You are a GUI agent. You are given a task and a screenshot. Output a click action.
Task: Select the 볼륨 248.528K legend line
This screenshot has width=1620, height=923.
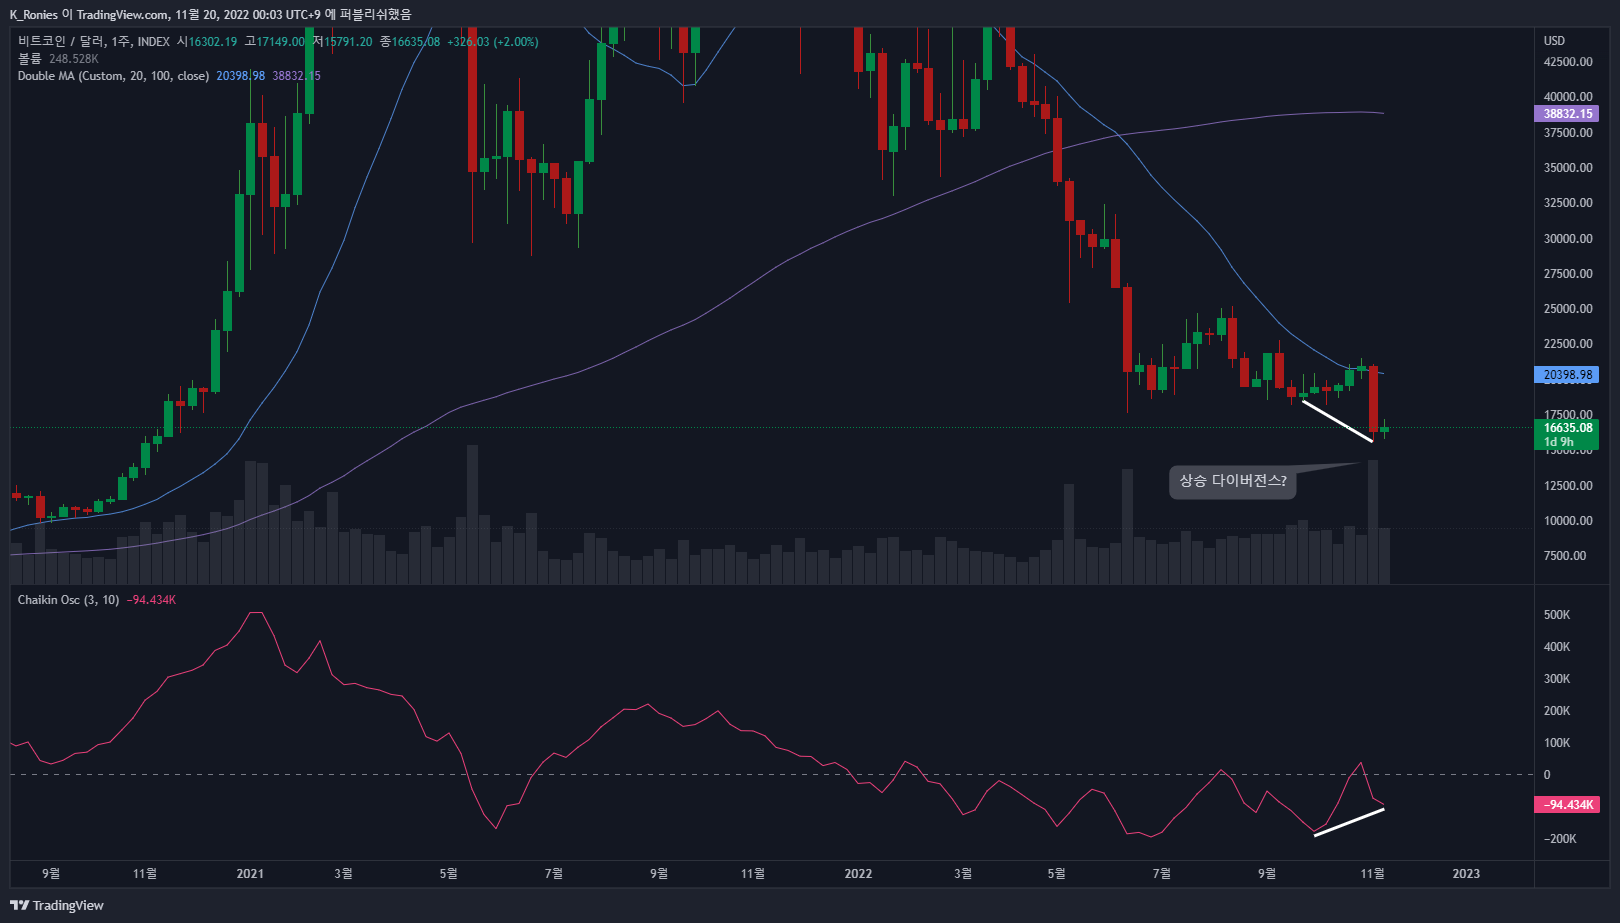(x=58, y=59)
